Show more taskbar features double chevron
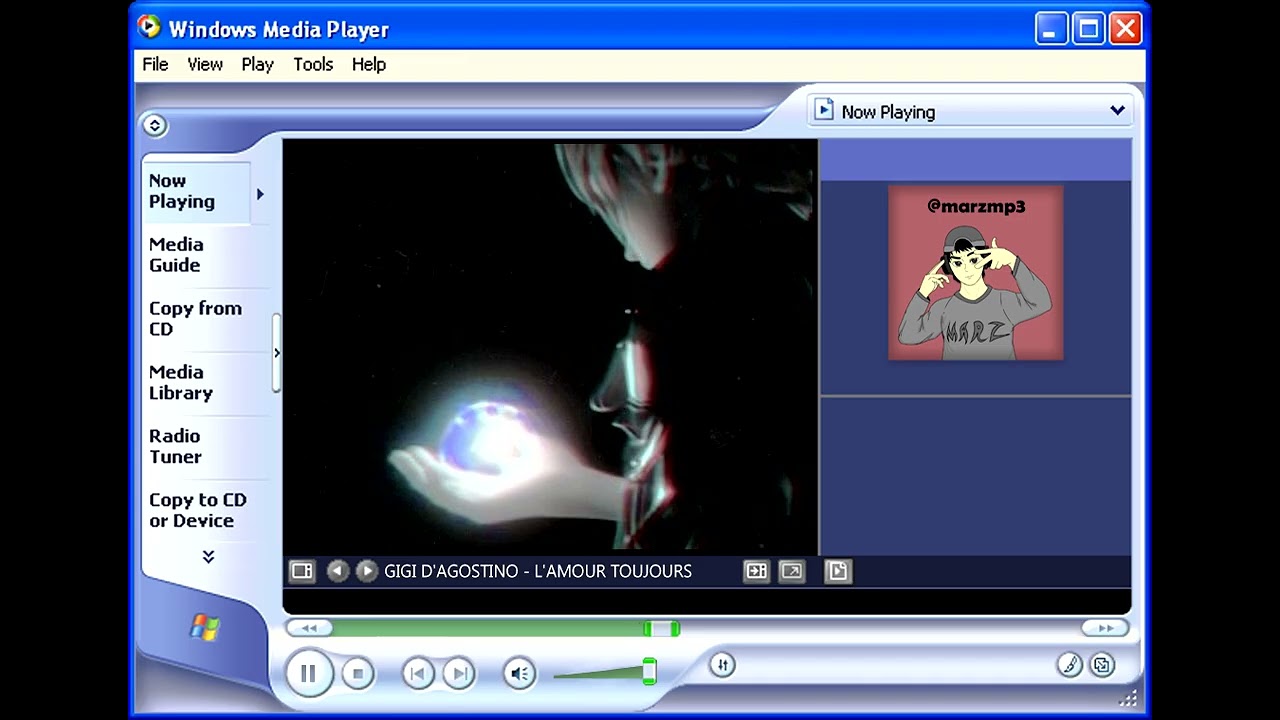The width and height of the screenshot is (1280, 720). [x=208, y=556]
